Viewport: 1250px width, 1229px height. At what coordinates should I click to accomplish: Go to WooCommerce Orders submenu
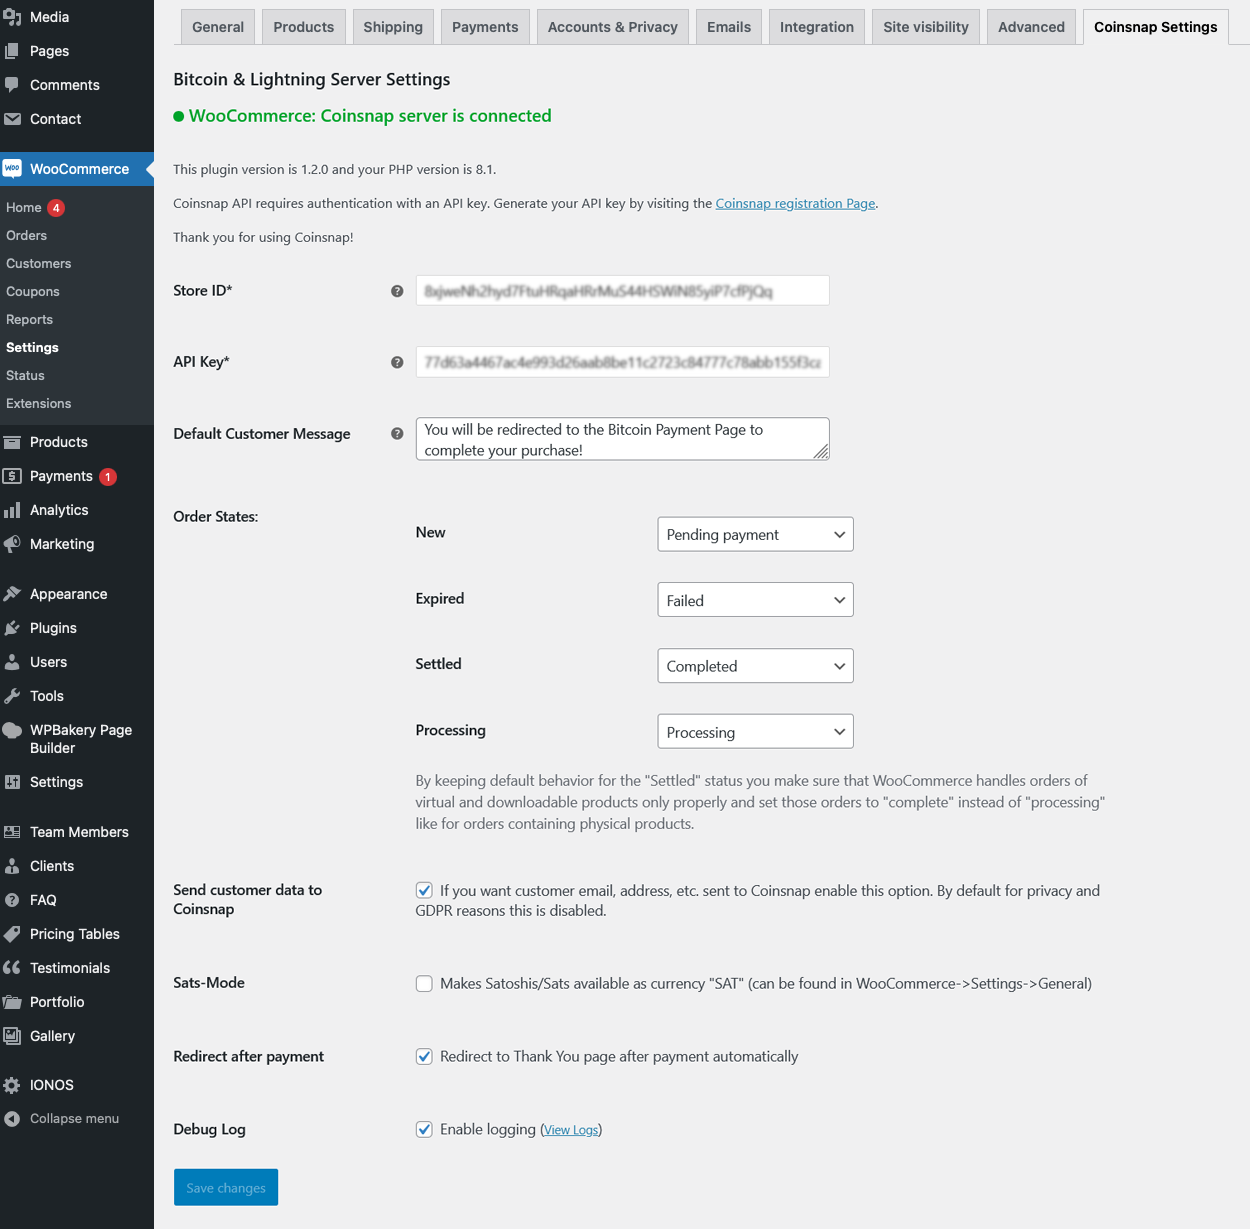(x=27, y=236)
